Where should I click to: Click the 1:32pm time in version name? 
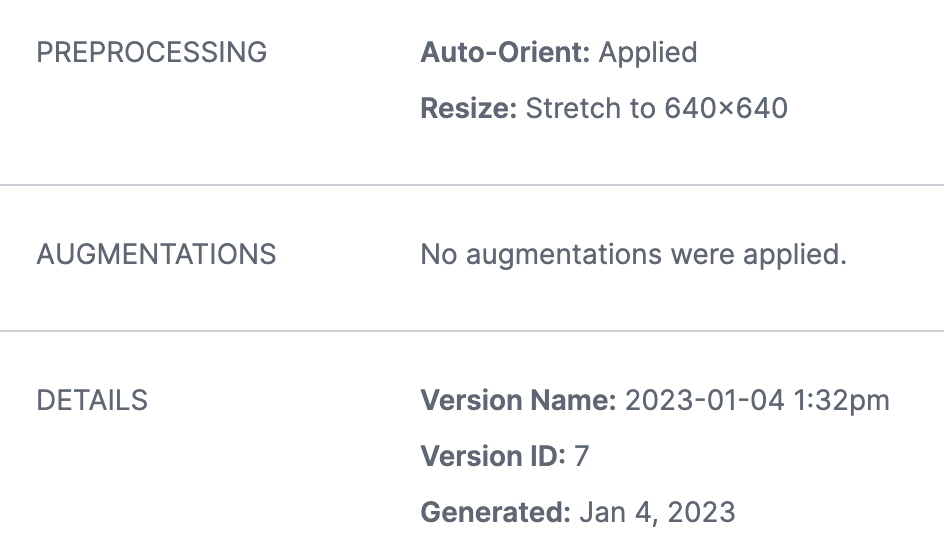(x=841, y=402)
